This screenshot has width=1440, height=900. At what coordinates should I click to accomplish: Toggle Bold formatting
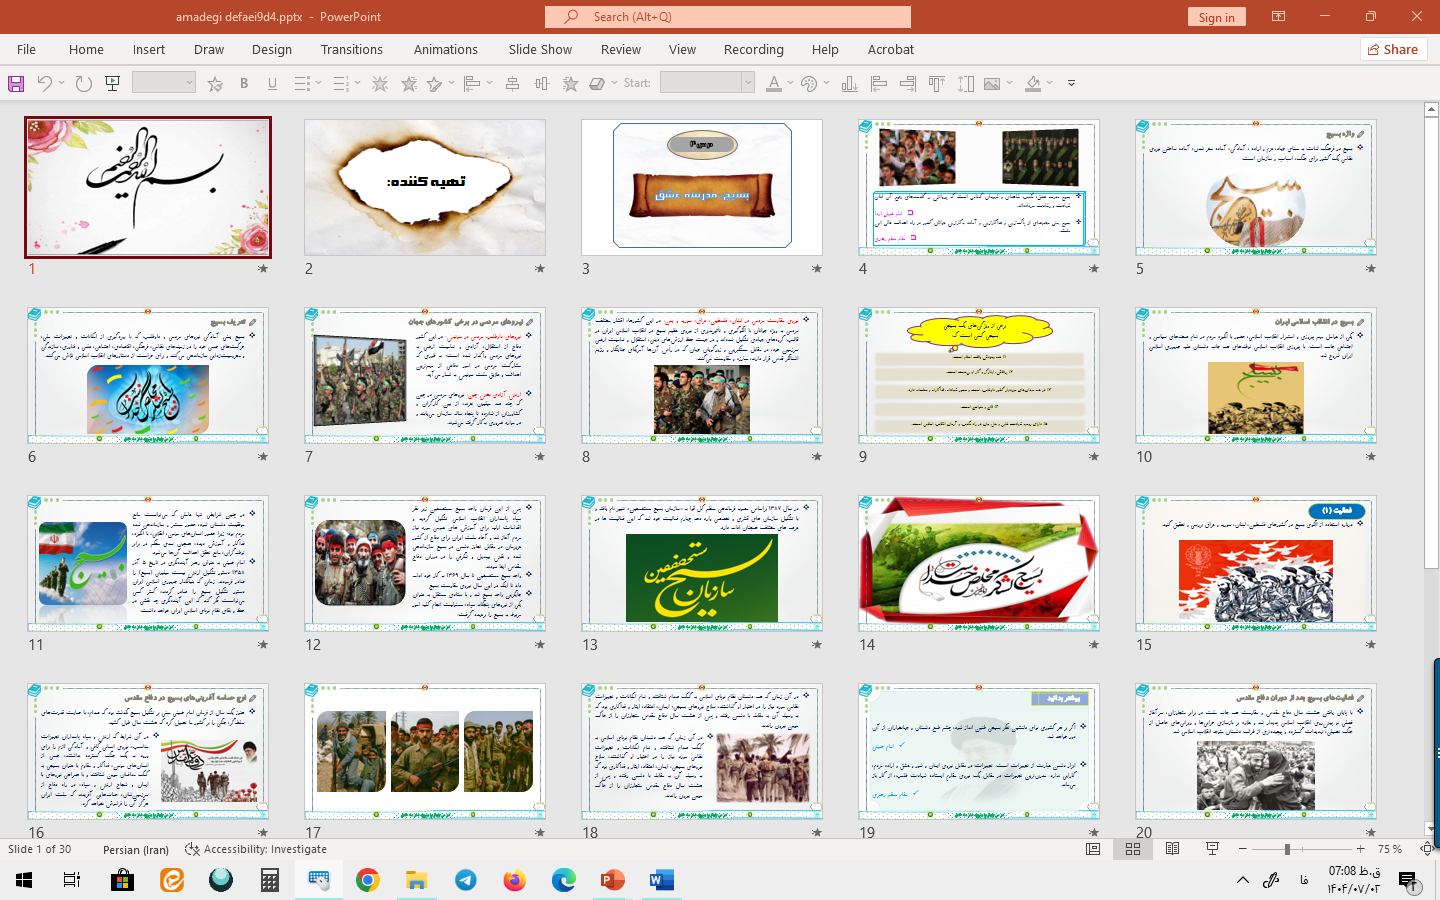click(x=244, y=84)
